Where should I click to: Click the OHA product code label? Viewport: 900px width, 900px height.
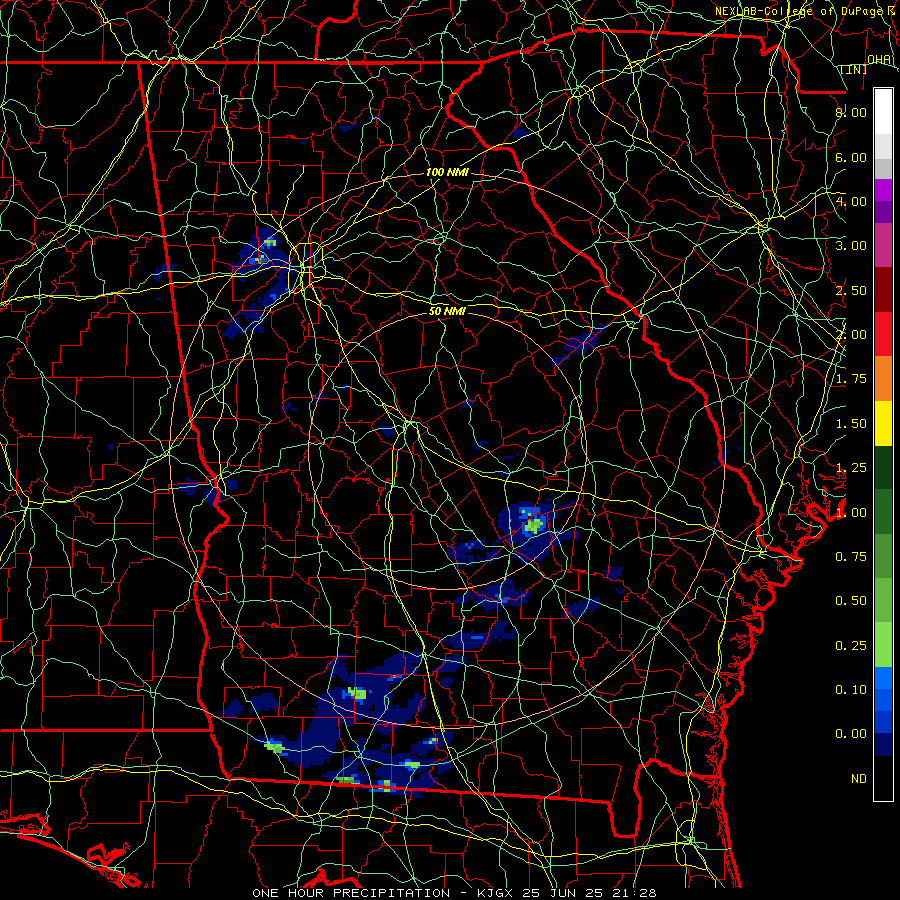click(879, 59)
